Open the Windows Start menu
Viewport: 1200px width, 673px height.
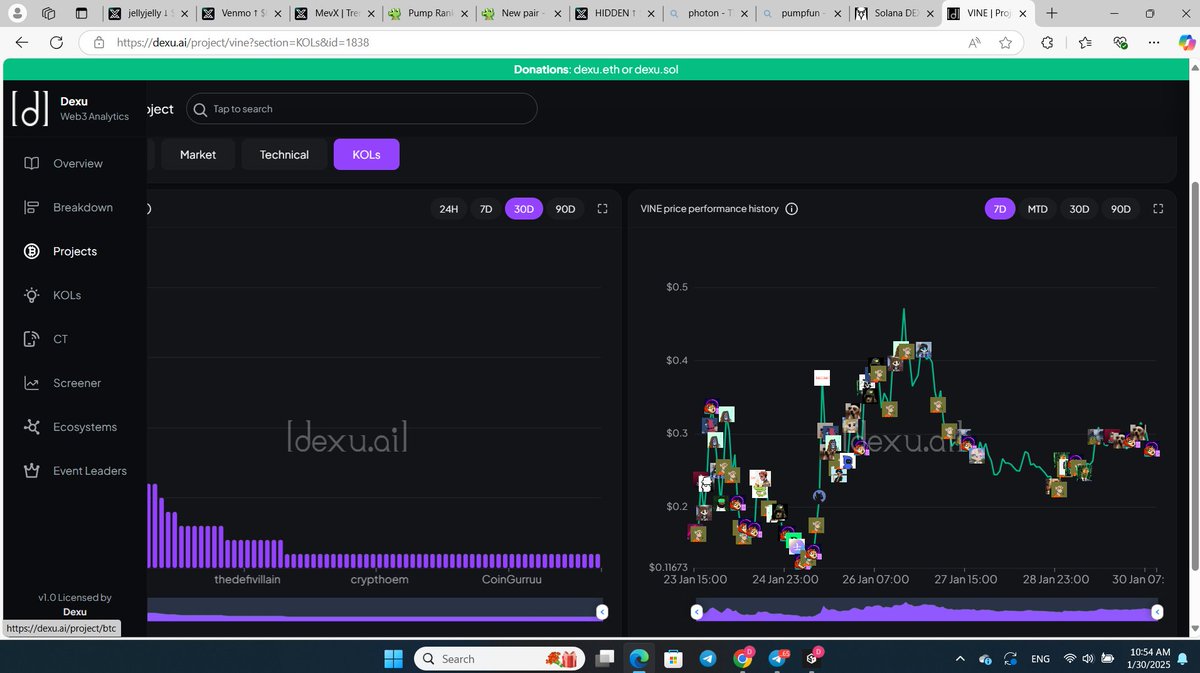[393, 659]
